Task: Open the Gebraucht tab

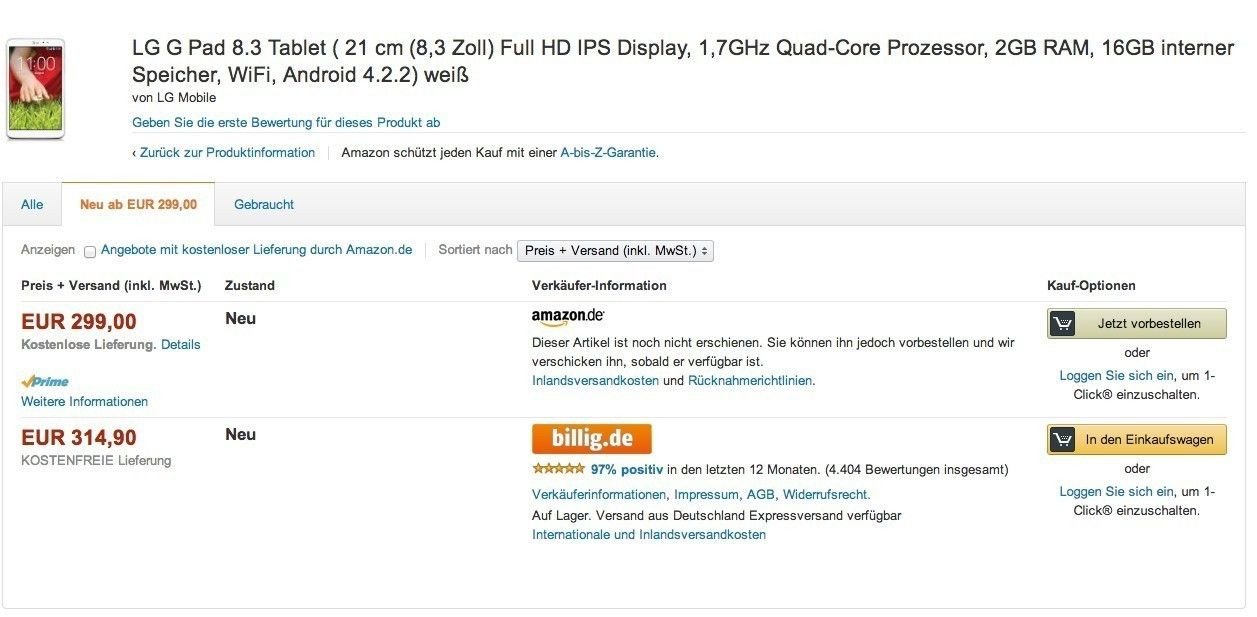Action: point(264,205)
